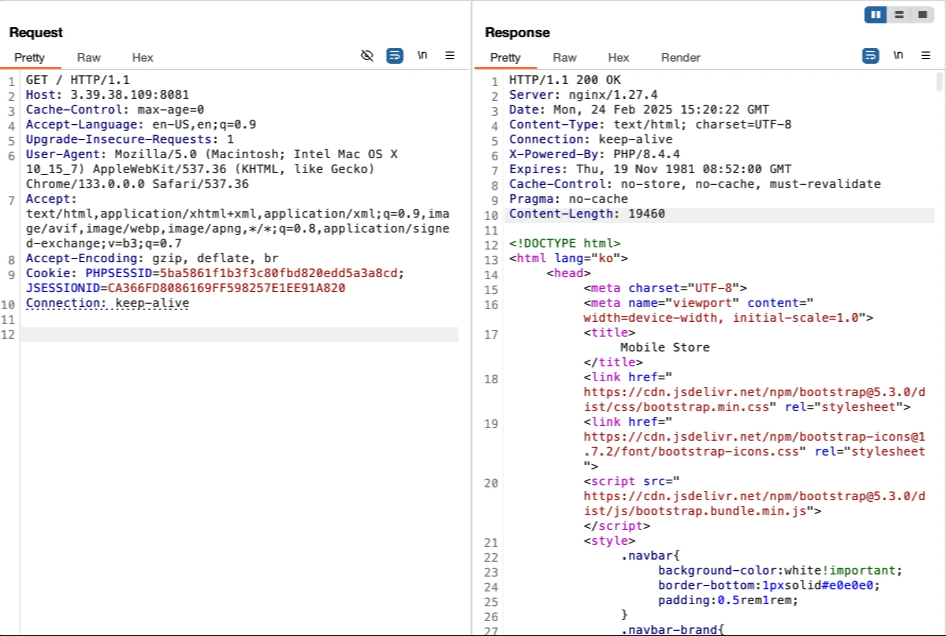Viewport: 946px width, 636px height.
Task: Open the Response Render tab
Action: click(x=681, y=57)
